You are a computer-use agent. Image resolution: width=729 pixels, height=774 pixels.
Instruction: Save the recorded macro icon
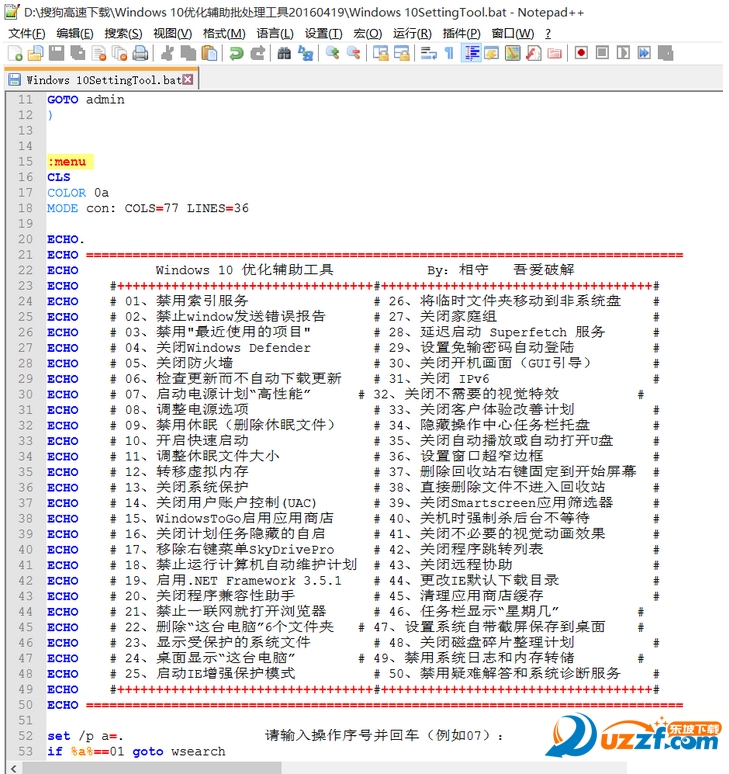click(665, 53)
